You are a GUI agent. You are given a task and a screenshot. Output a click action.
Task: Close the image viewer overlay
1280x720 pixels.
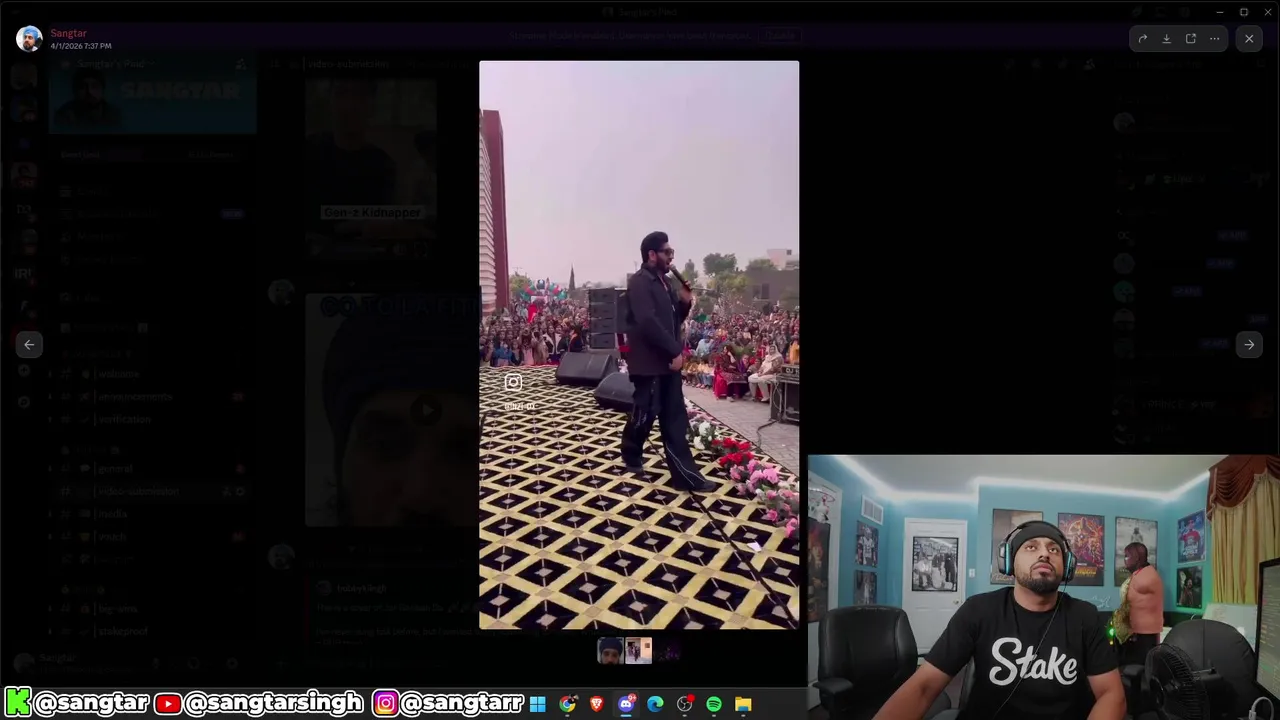pos(1249,39)
